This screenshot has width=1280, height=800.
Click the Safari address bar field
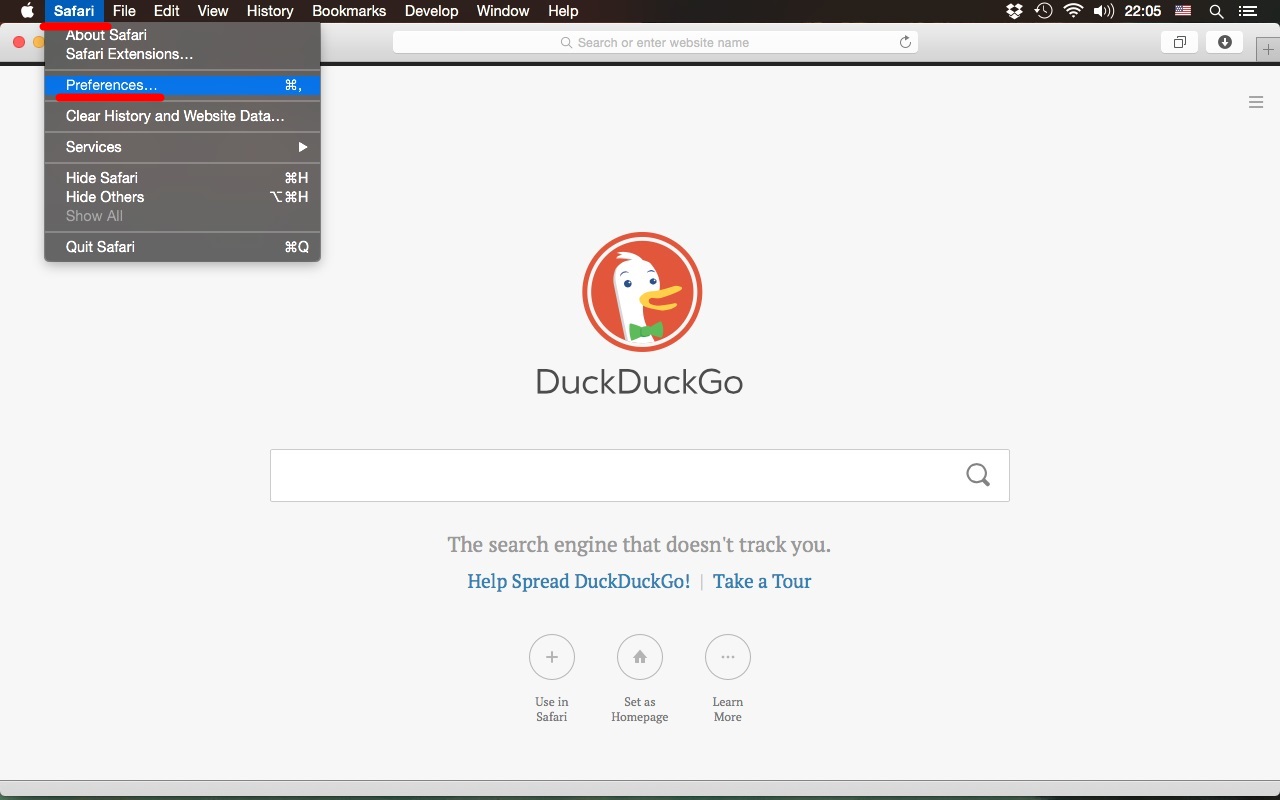(655, 42)
